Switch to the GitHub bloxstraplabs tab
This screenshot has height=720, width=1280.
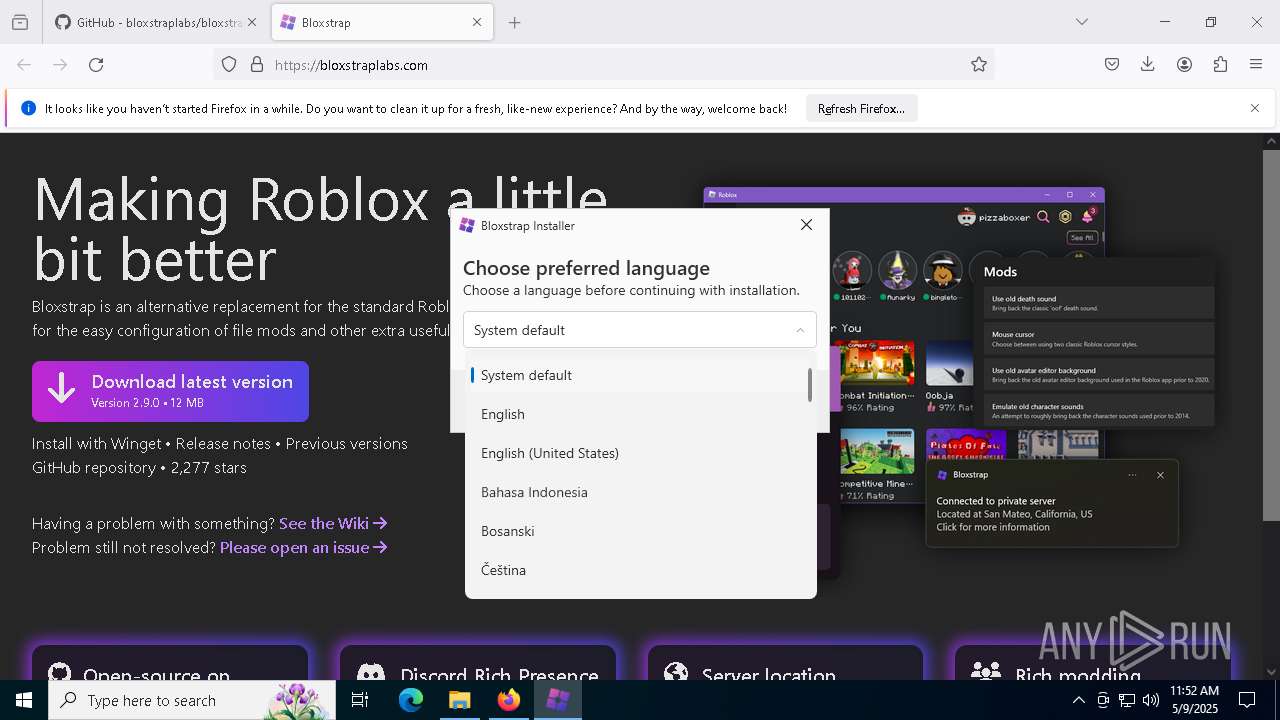tap(155, 22)
